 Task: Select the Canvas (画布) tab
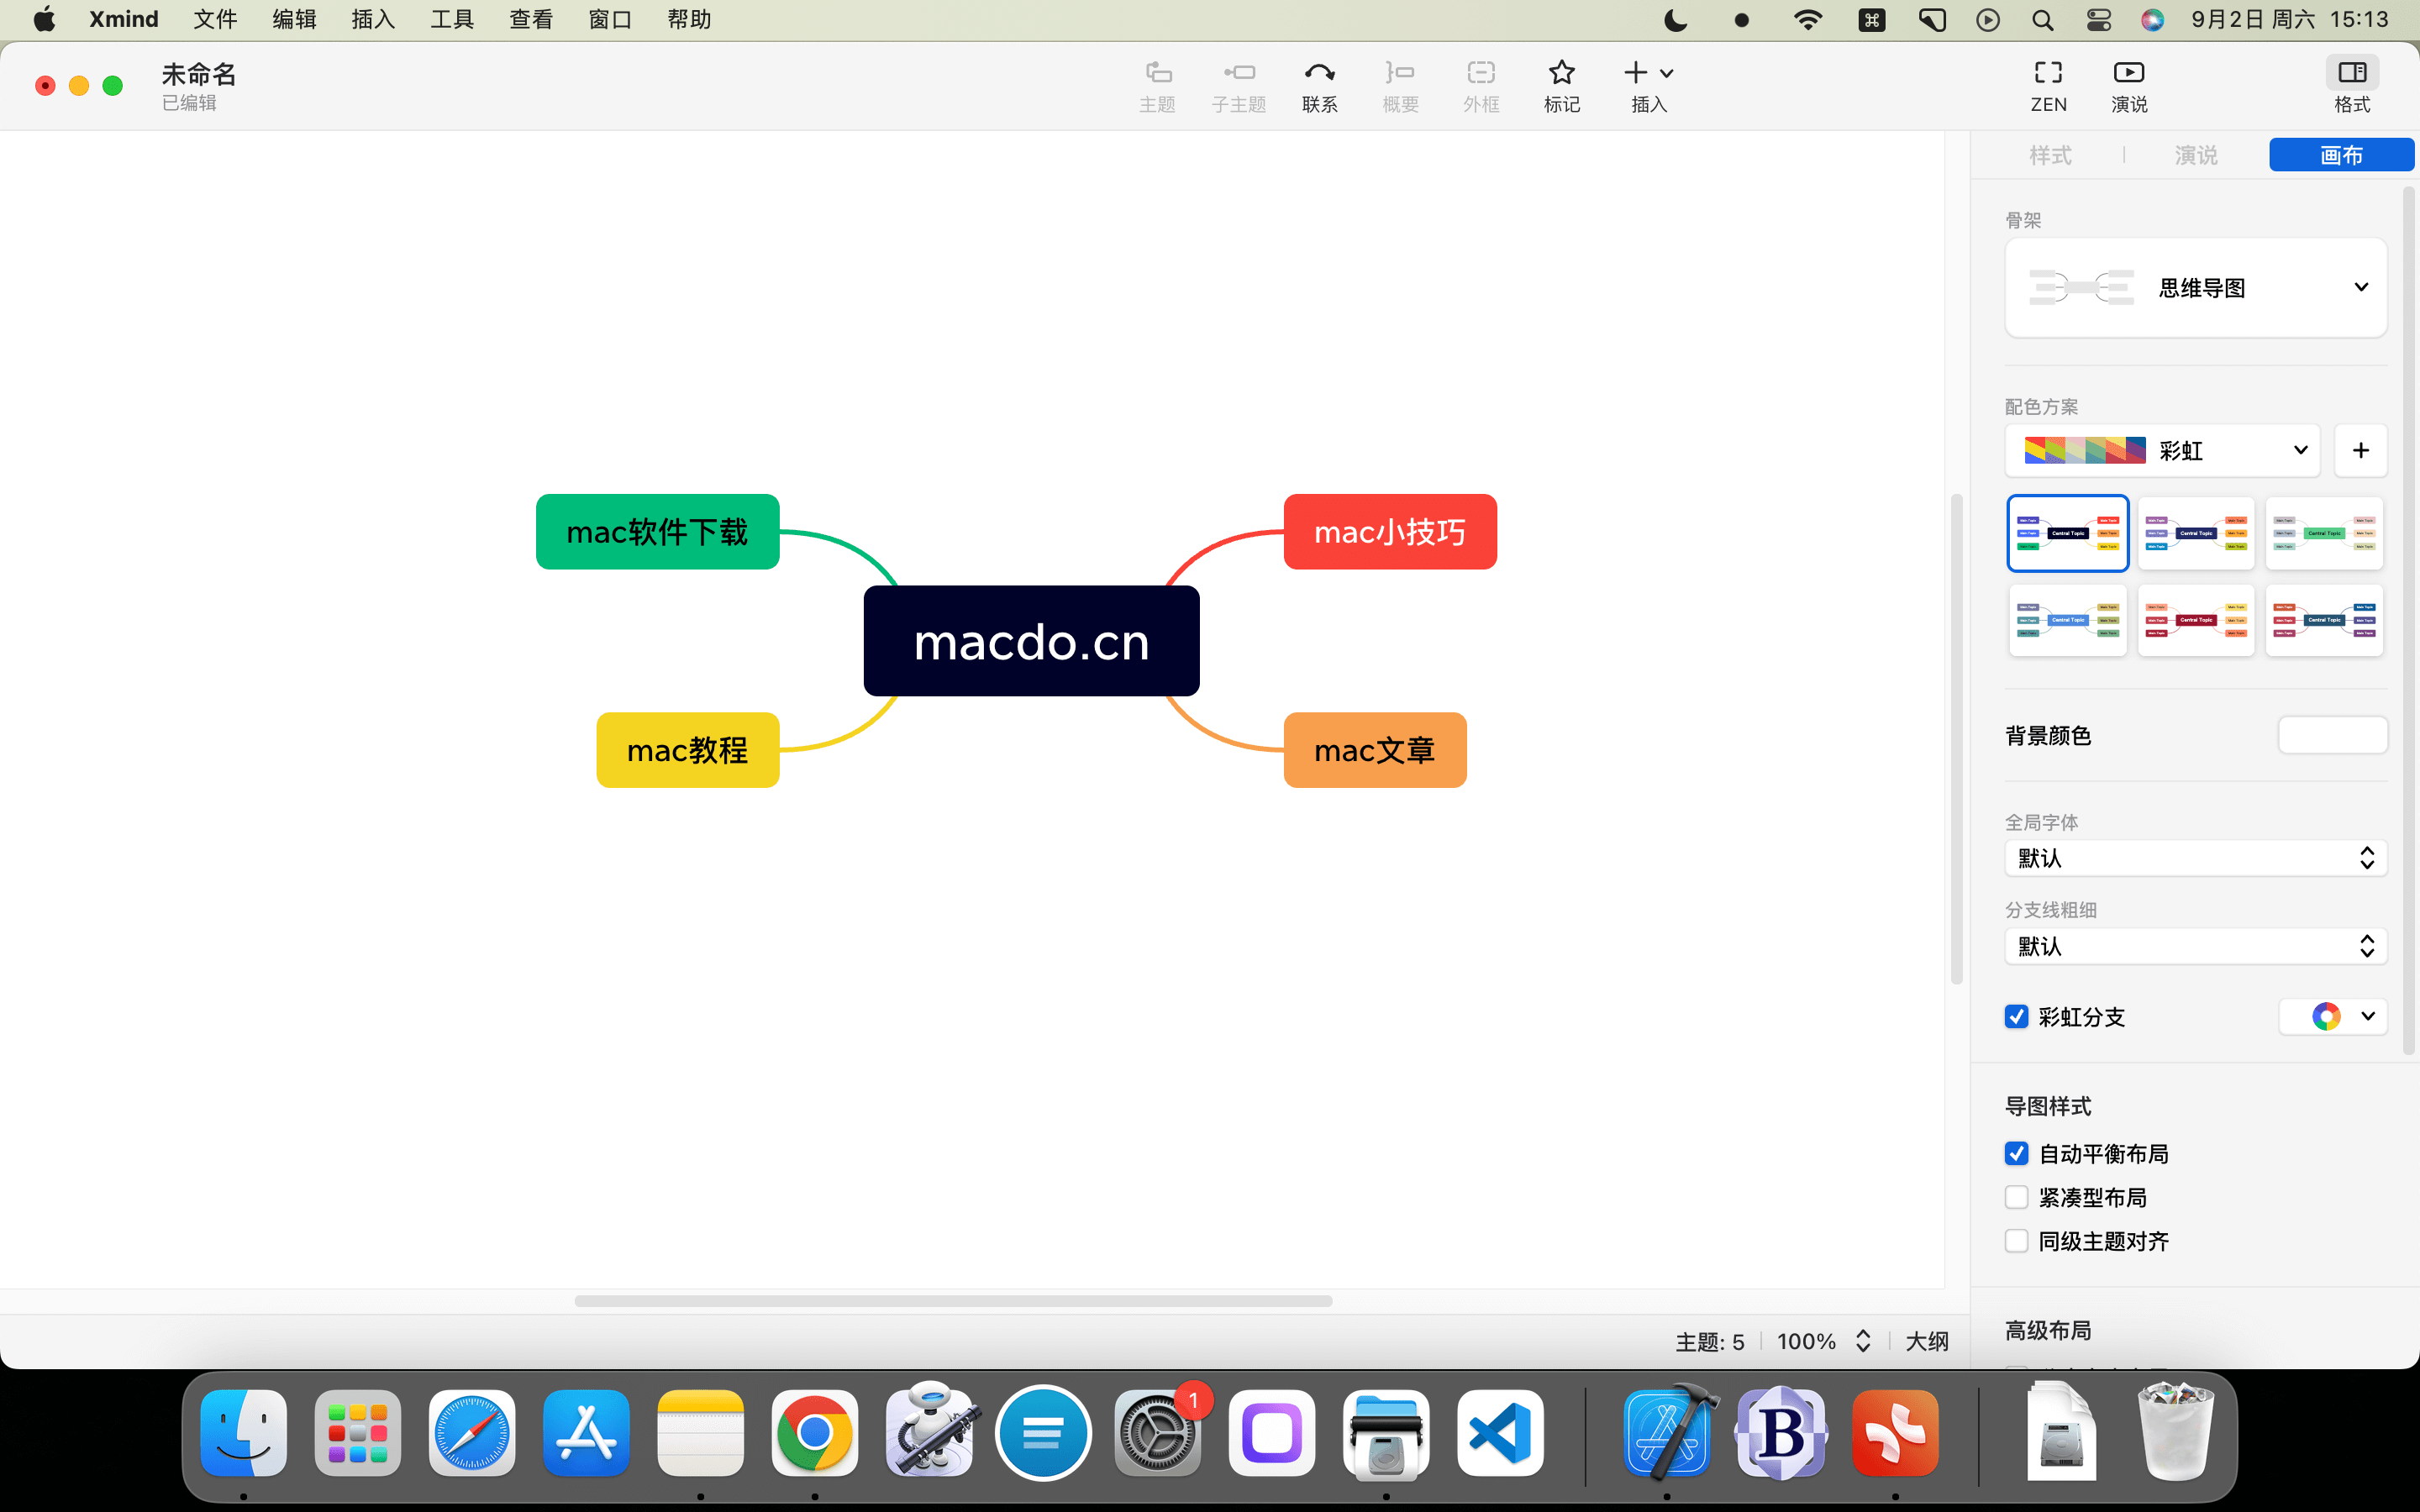coord(2341,155)
